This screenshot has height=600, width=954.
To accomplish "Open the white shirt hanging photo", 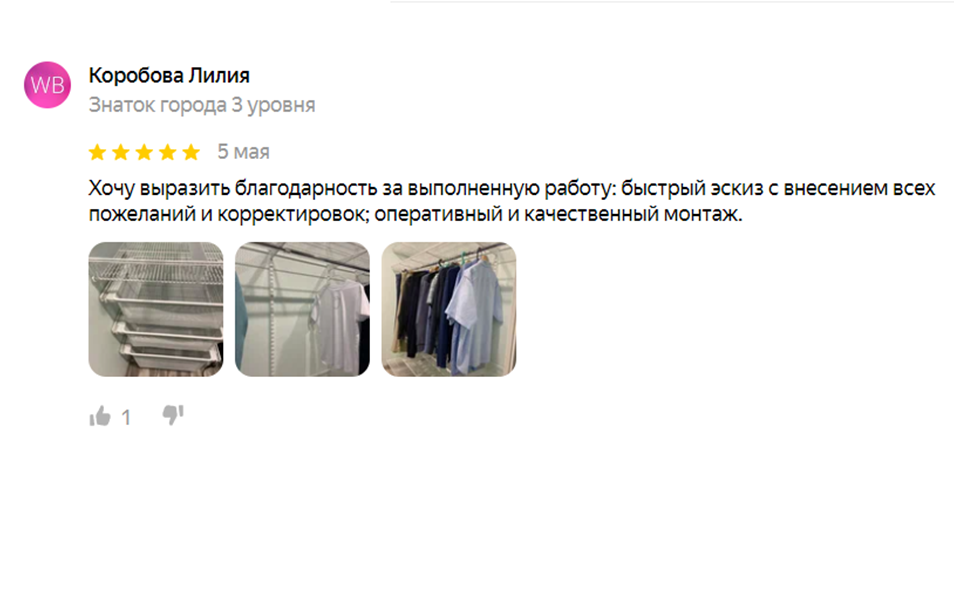I will pos(302,309).
